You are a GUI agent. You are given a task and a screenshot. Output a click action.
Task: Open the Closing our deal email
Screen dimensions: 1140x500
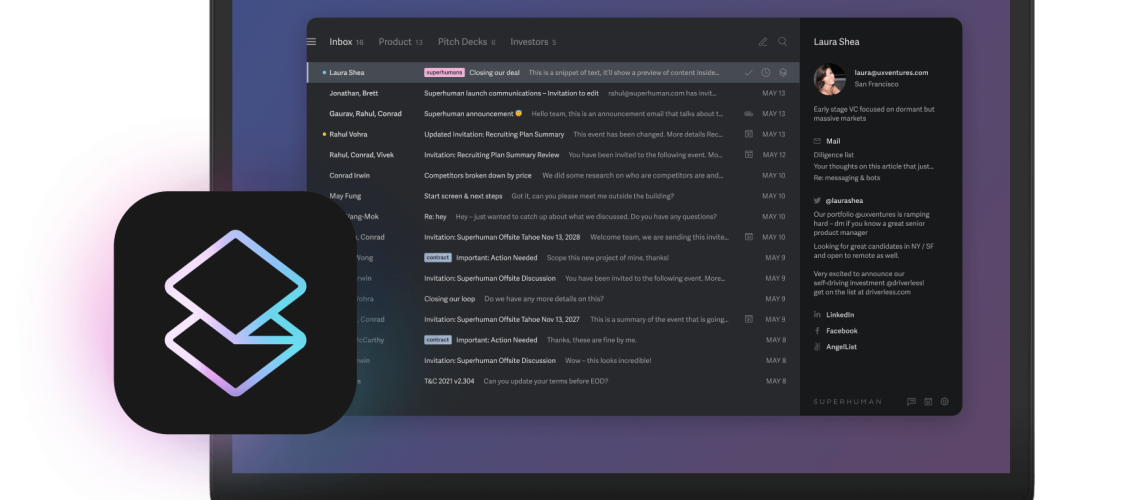[553, 73]
